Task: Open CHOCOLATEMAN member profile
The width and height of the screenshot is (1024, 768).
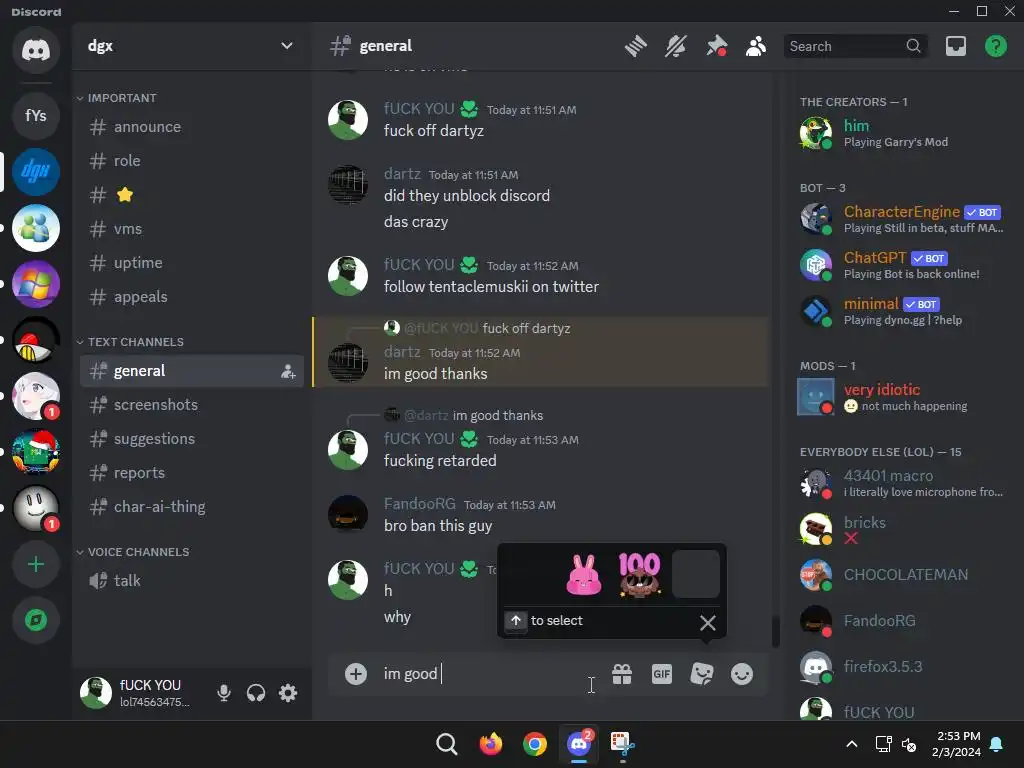Action: coord(903,575)
